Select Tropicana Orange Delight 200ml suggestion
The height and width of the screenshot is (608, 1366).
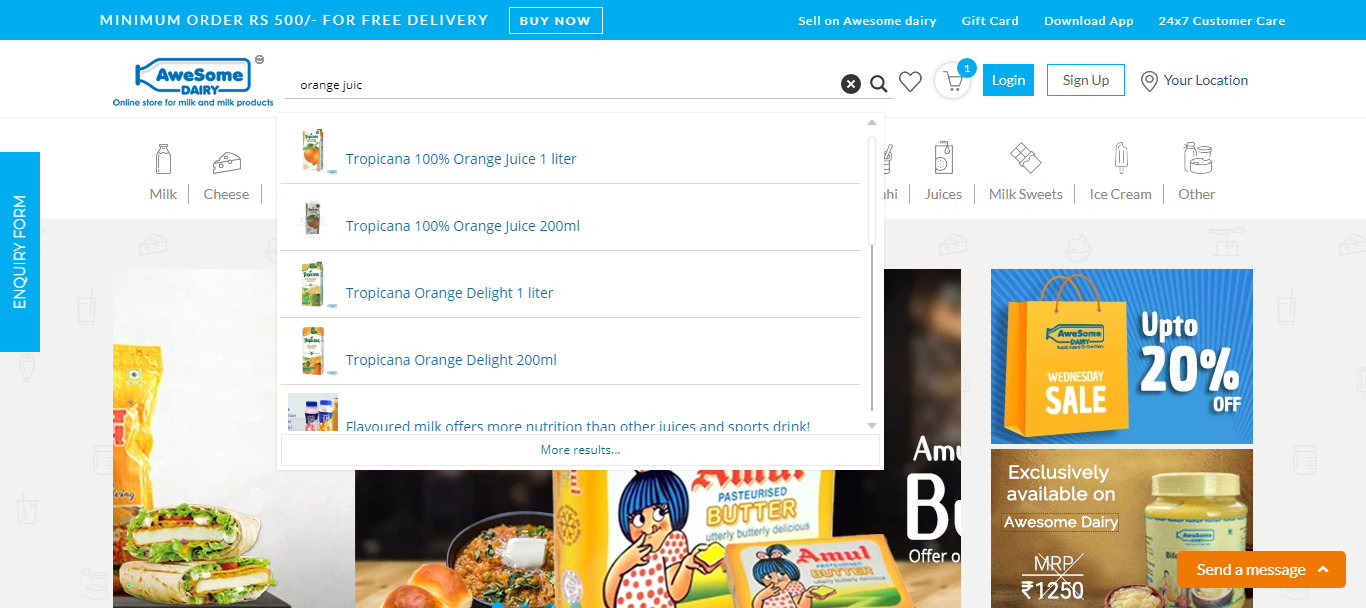[570, 352]
